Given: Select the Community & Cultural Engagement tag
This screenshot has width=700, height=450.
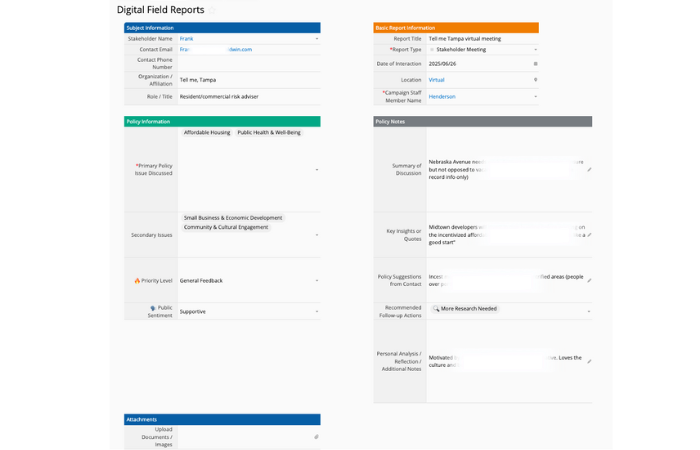Looking at the screenshot, I should pos(226,227).
